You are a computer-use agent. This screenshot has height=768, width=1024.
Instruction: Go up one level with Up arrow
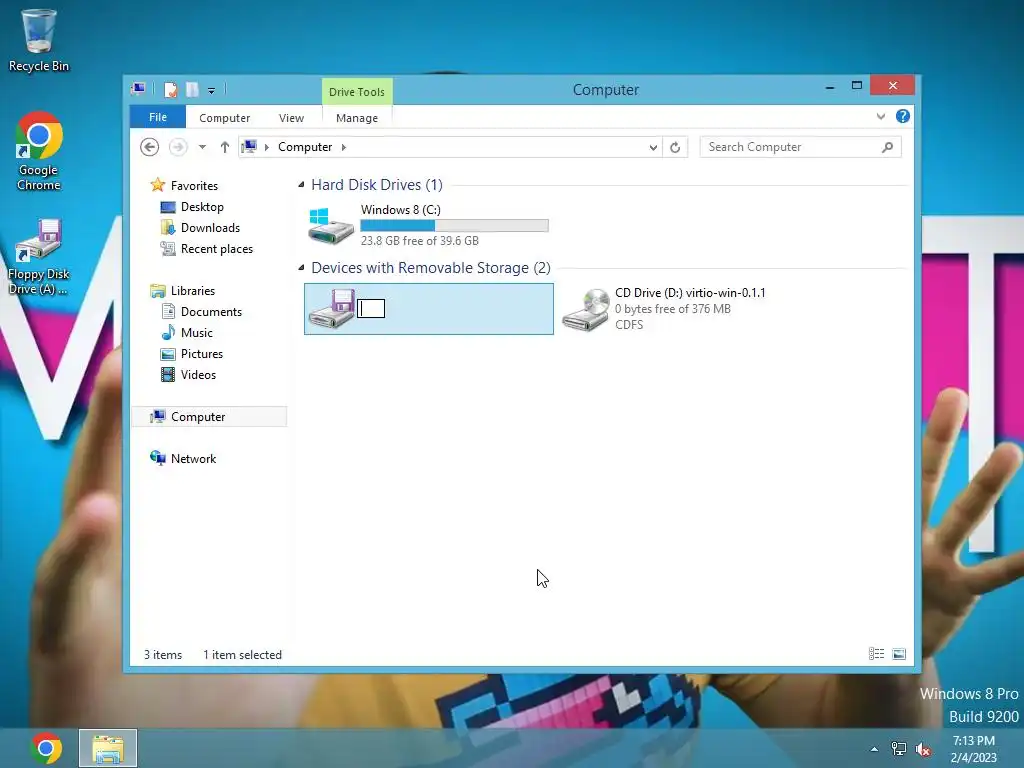[225, 147]
